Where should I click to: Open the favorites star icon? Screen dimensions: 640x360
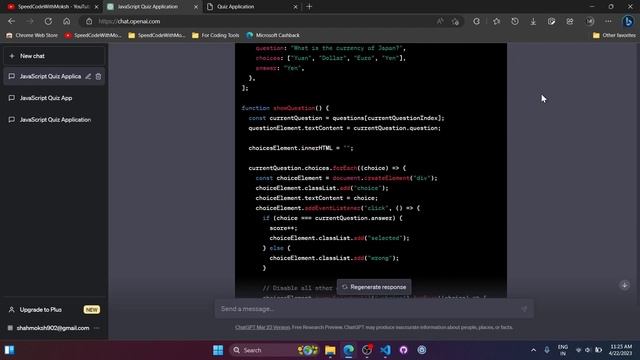(x=496, y=21)
